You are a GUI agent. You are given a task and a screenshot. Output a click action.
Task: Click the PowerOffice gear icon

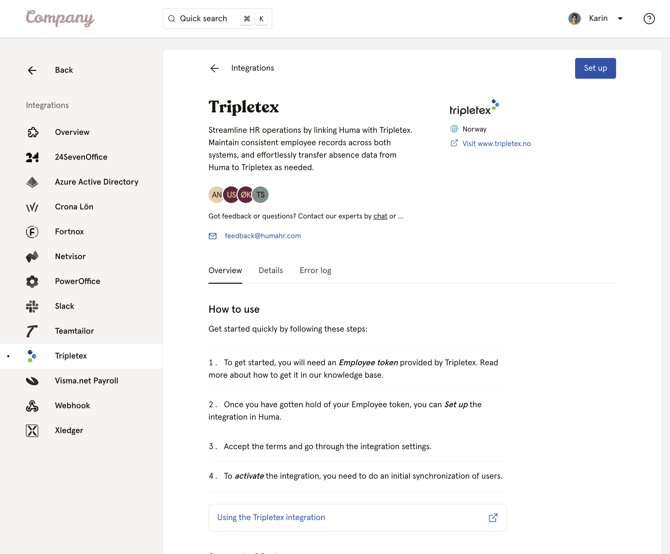coord(32,281)
